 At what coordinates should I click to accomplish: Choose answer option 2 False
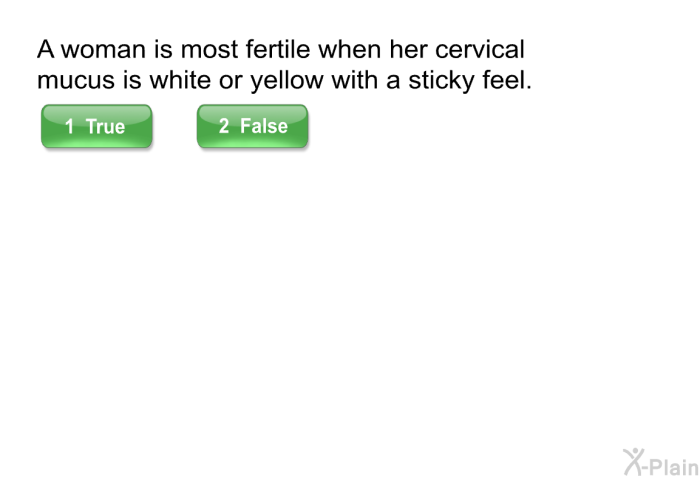pyautogui.click(x=252, y=126)
